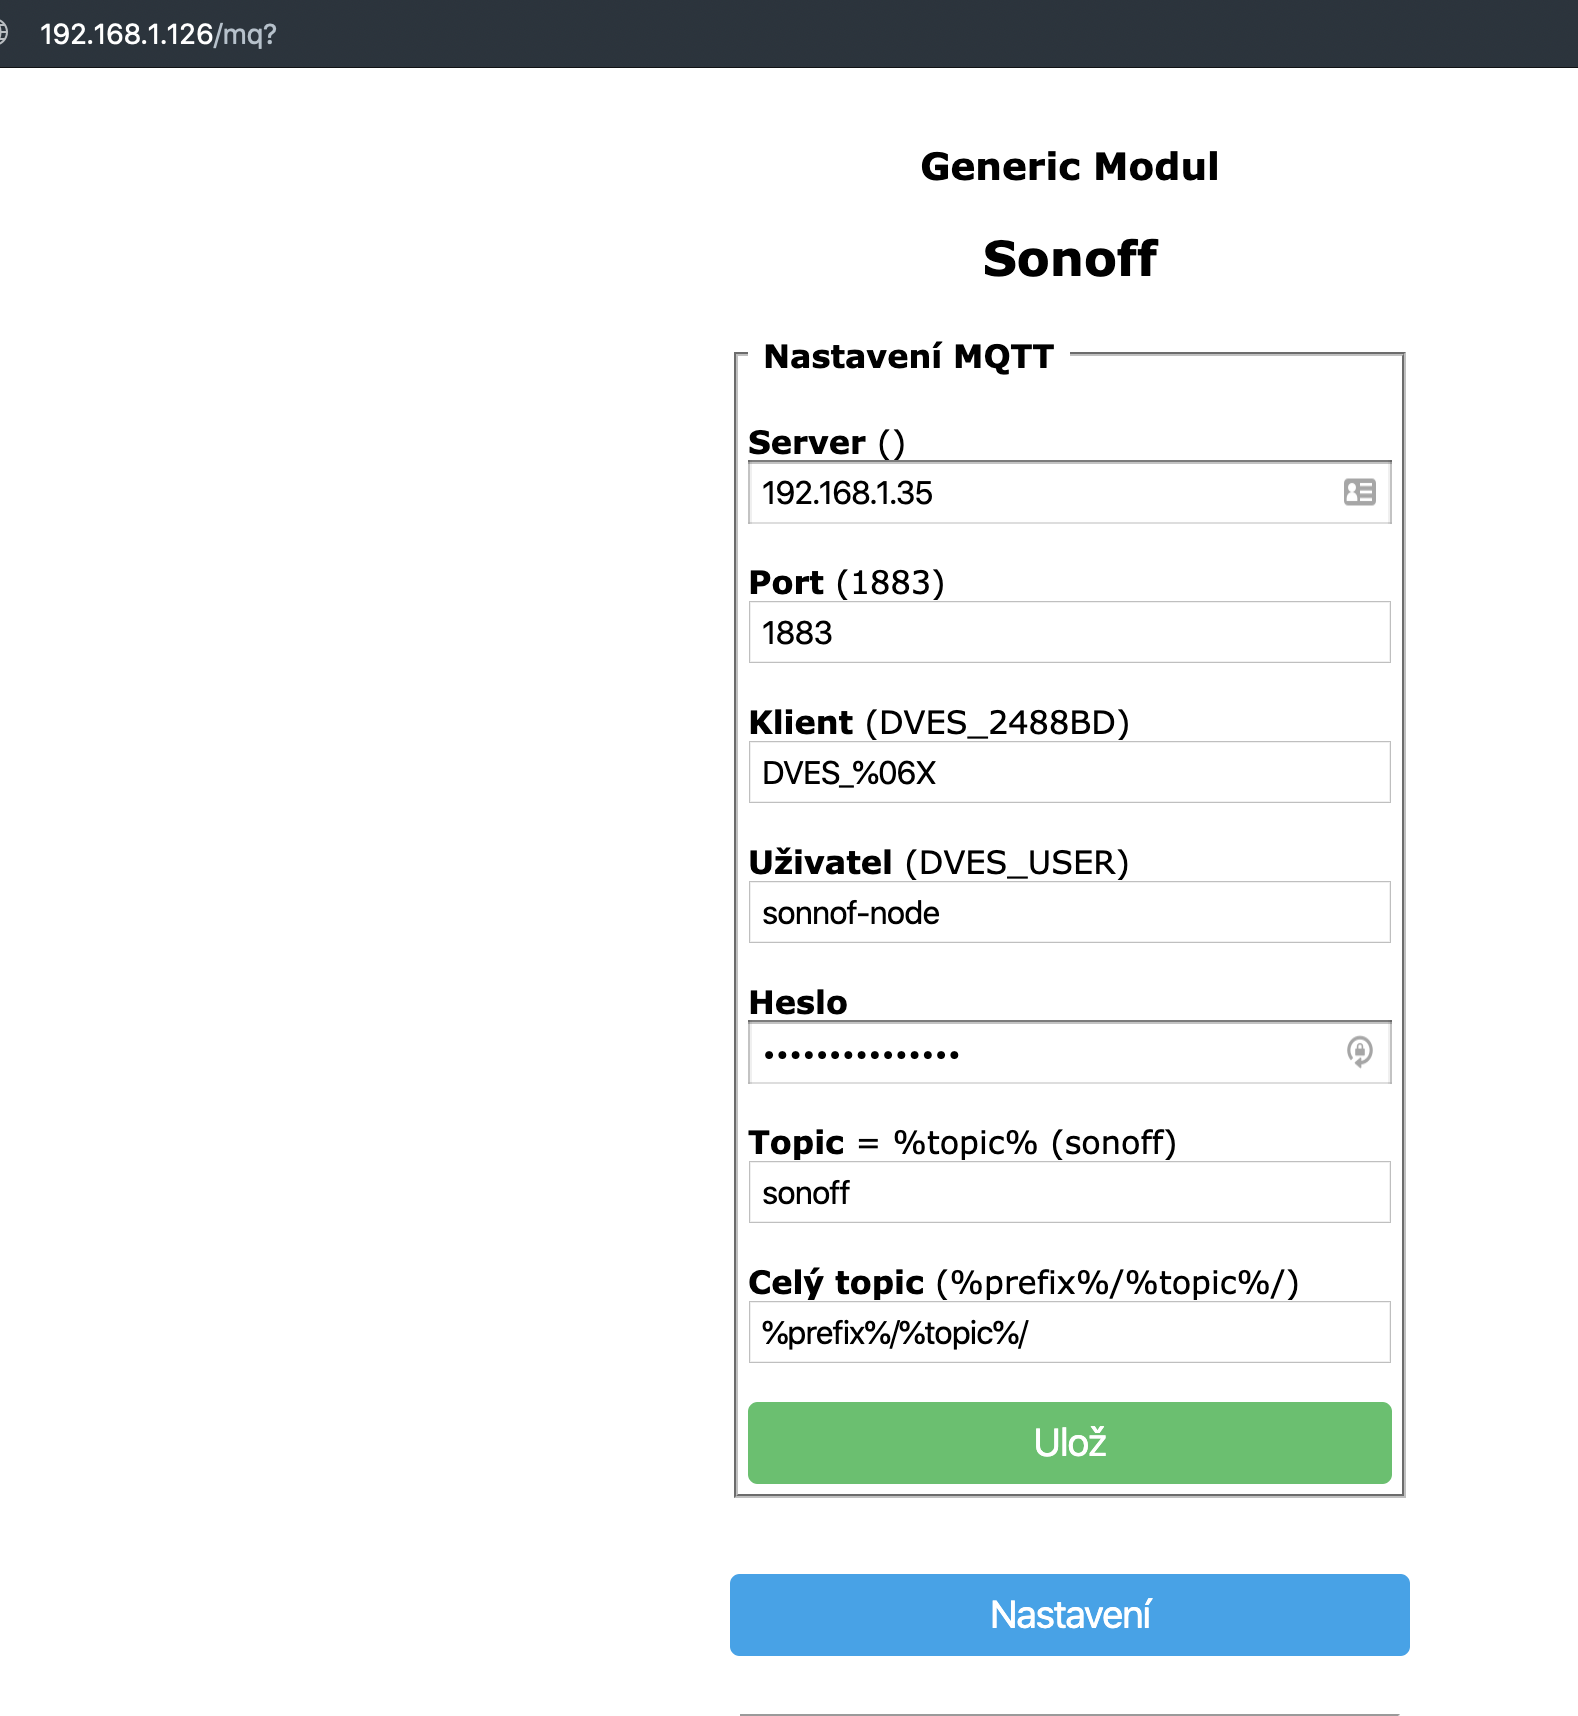Click the Klient (DVES_2488BD) label
Image resolution: width=1578 pixels, height=1716 pixels.
coord(938,722)
